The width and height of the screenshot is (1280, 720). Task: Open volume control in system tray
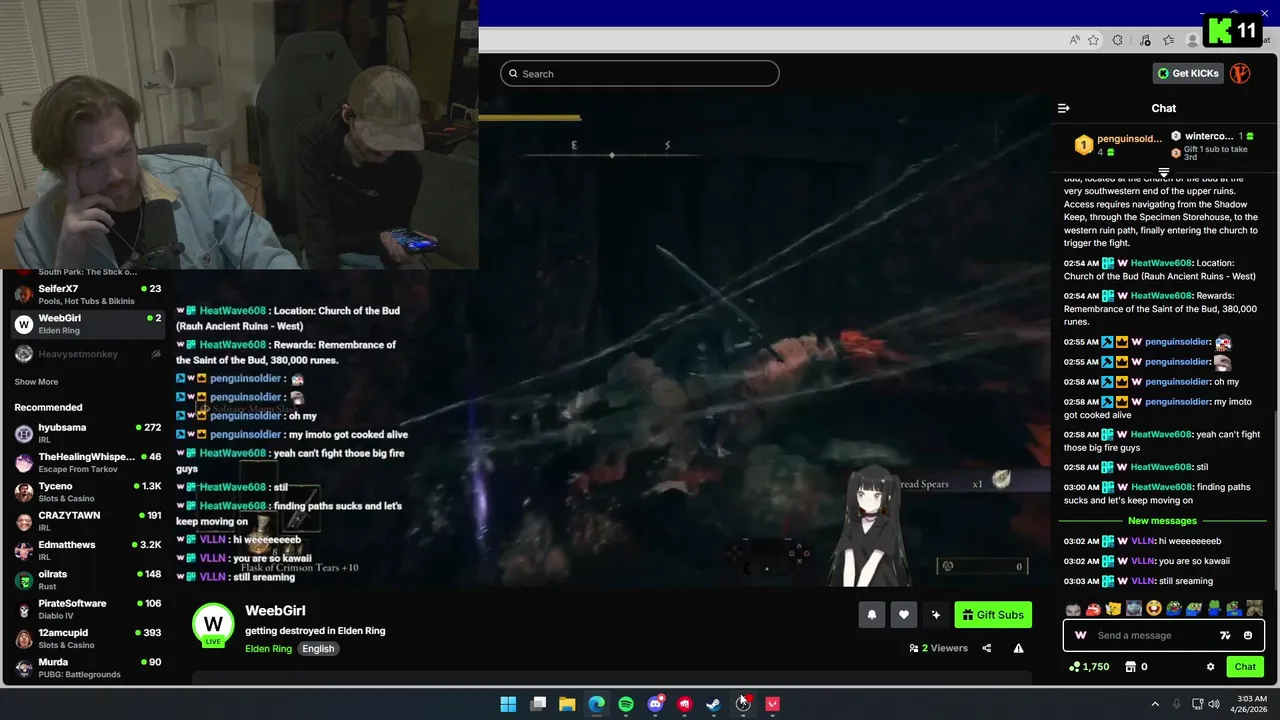(1213, 704)
